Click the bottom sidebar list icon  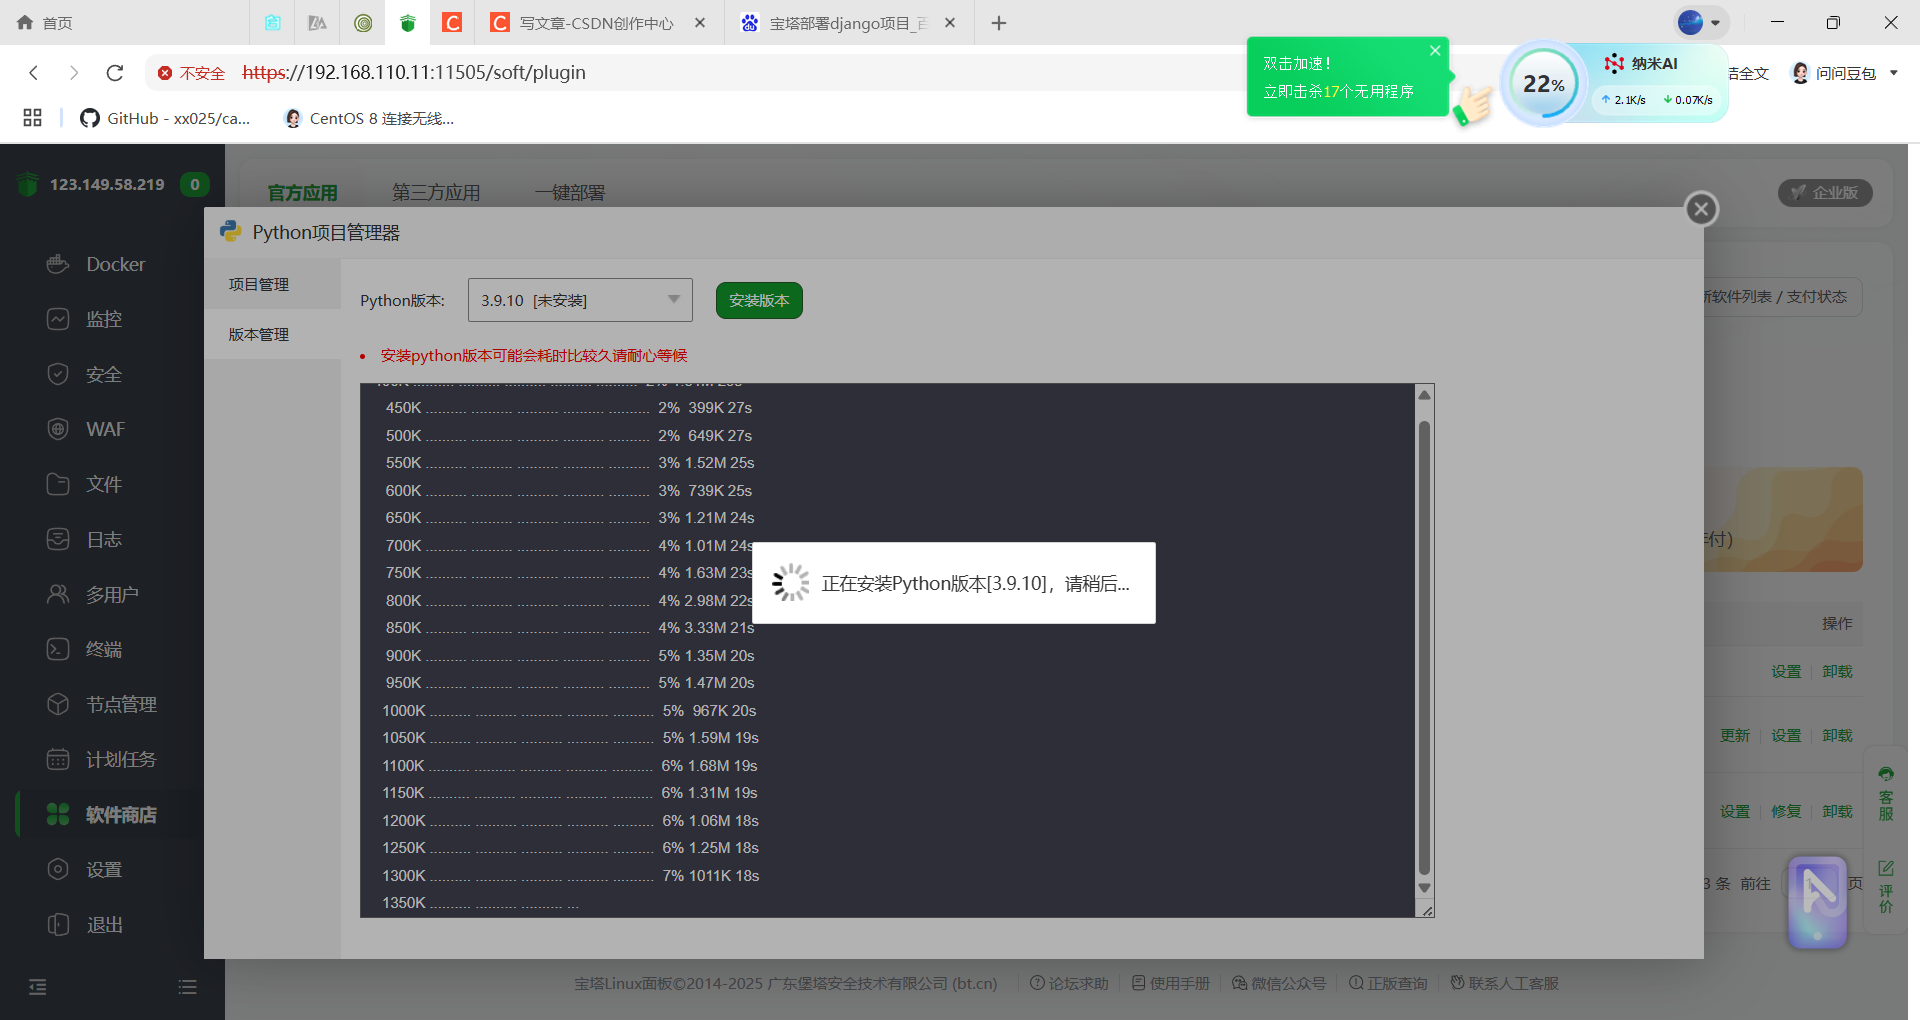pyautogui.click(x=187, y=987)
